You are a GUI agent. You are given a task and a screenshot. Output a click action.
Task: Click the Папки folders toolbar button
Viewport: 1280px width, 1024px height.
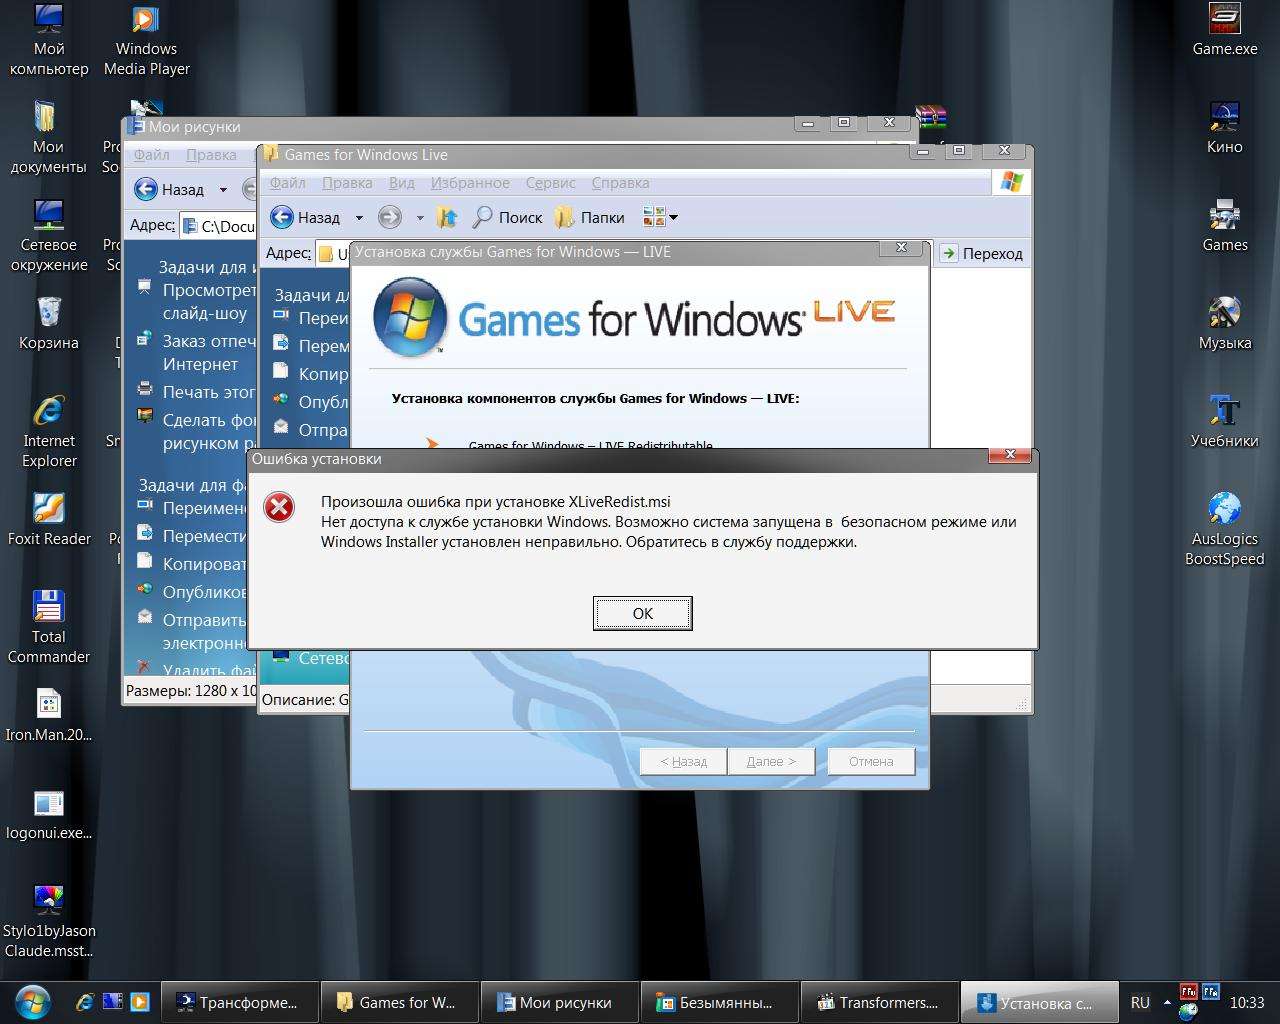[x=590, y=217]
